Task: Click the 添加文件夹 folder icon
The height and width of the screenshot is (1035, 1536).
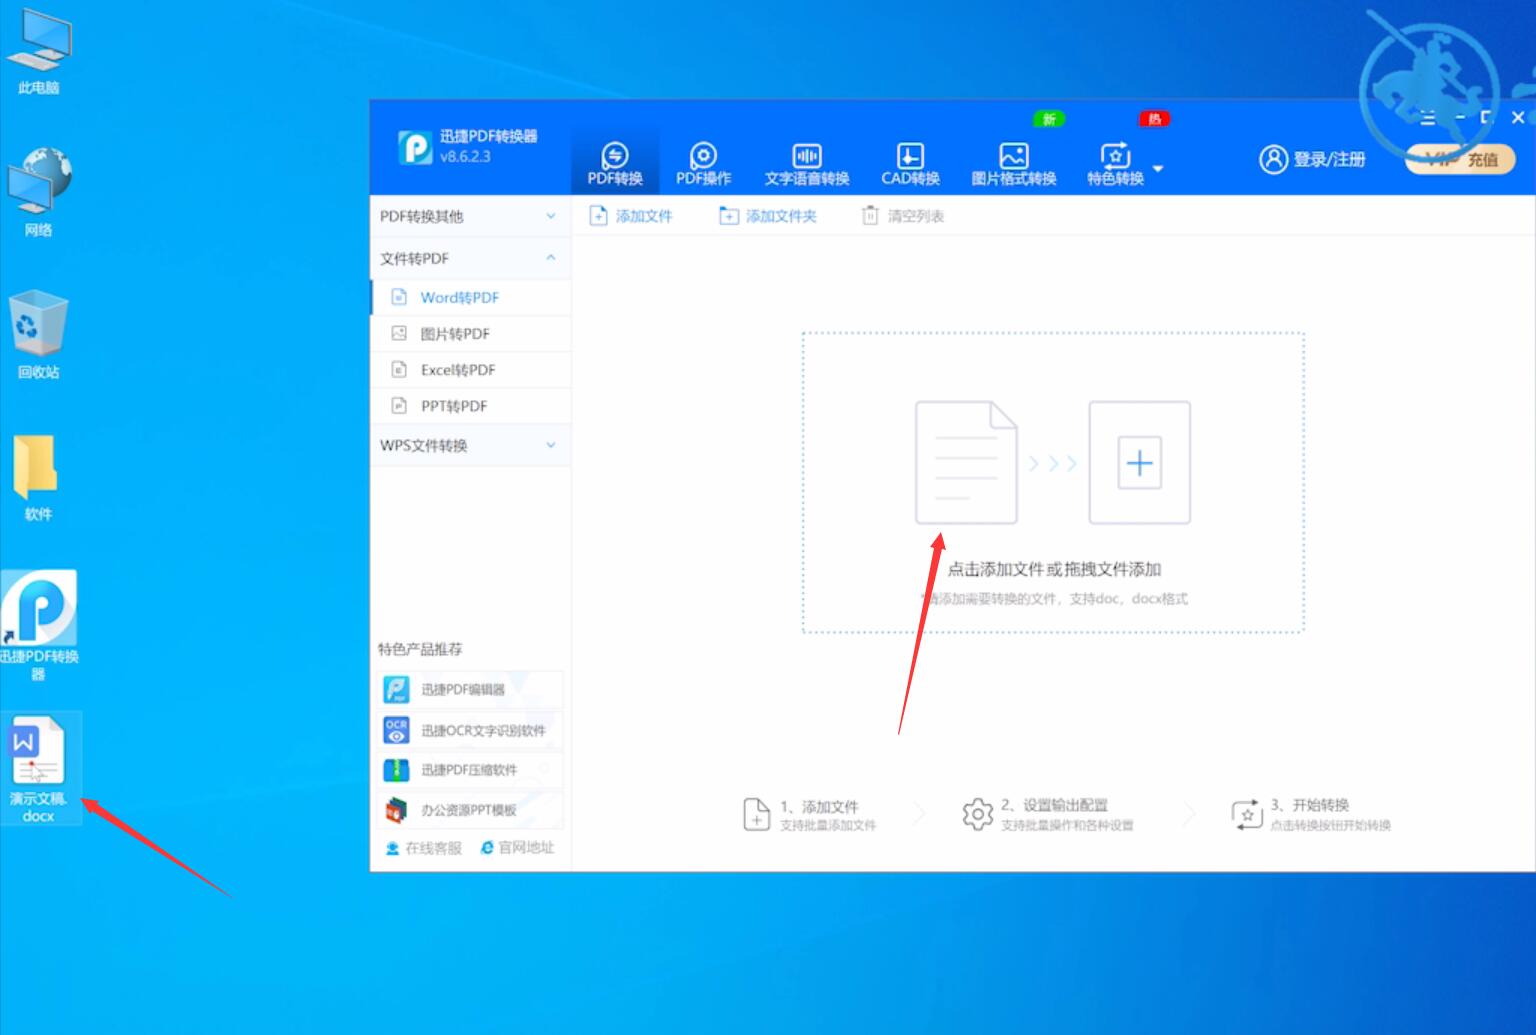Action: coord(729,216)
